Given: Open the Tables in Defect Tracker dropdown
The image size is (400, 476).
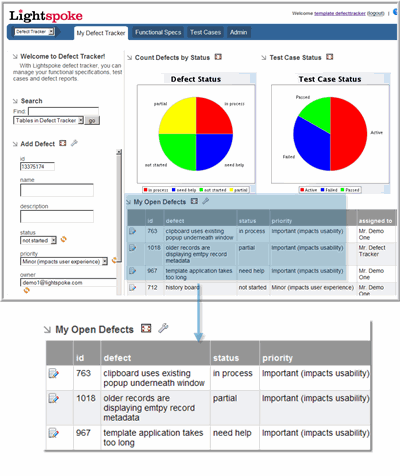Looking at the screenshot, I should [x=48, y=120].
